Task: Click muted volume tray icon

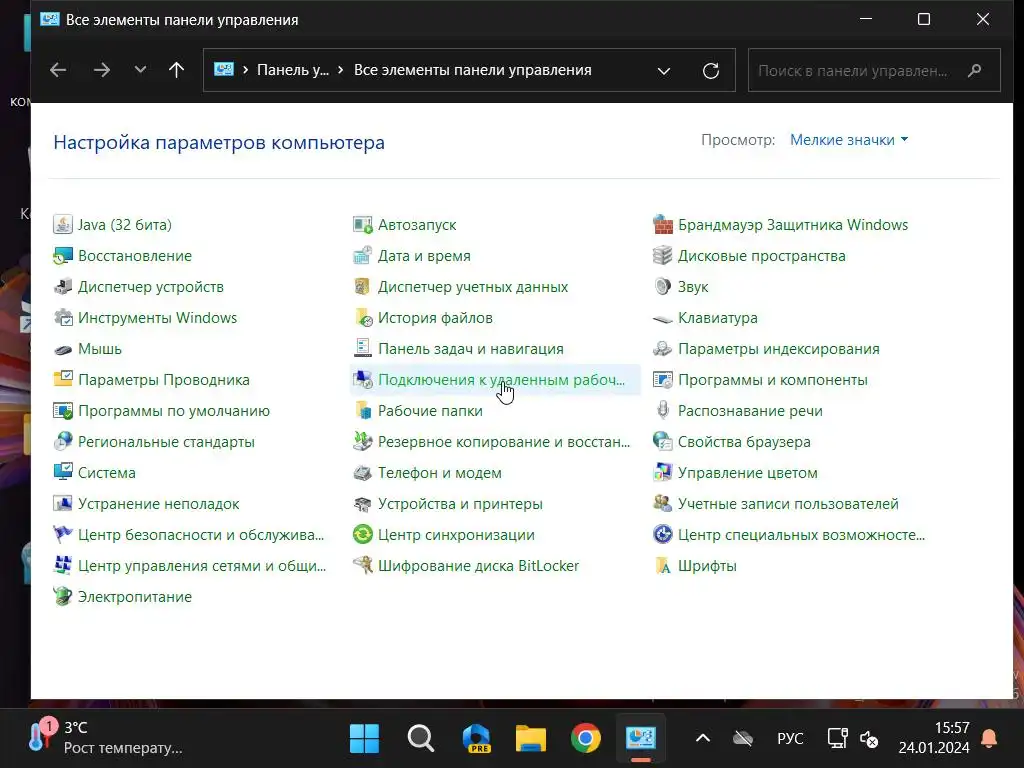Action: tap(869, 739)
